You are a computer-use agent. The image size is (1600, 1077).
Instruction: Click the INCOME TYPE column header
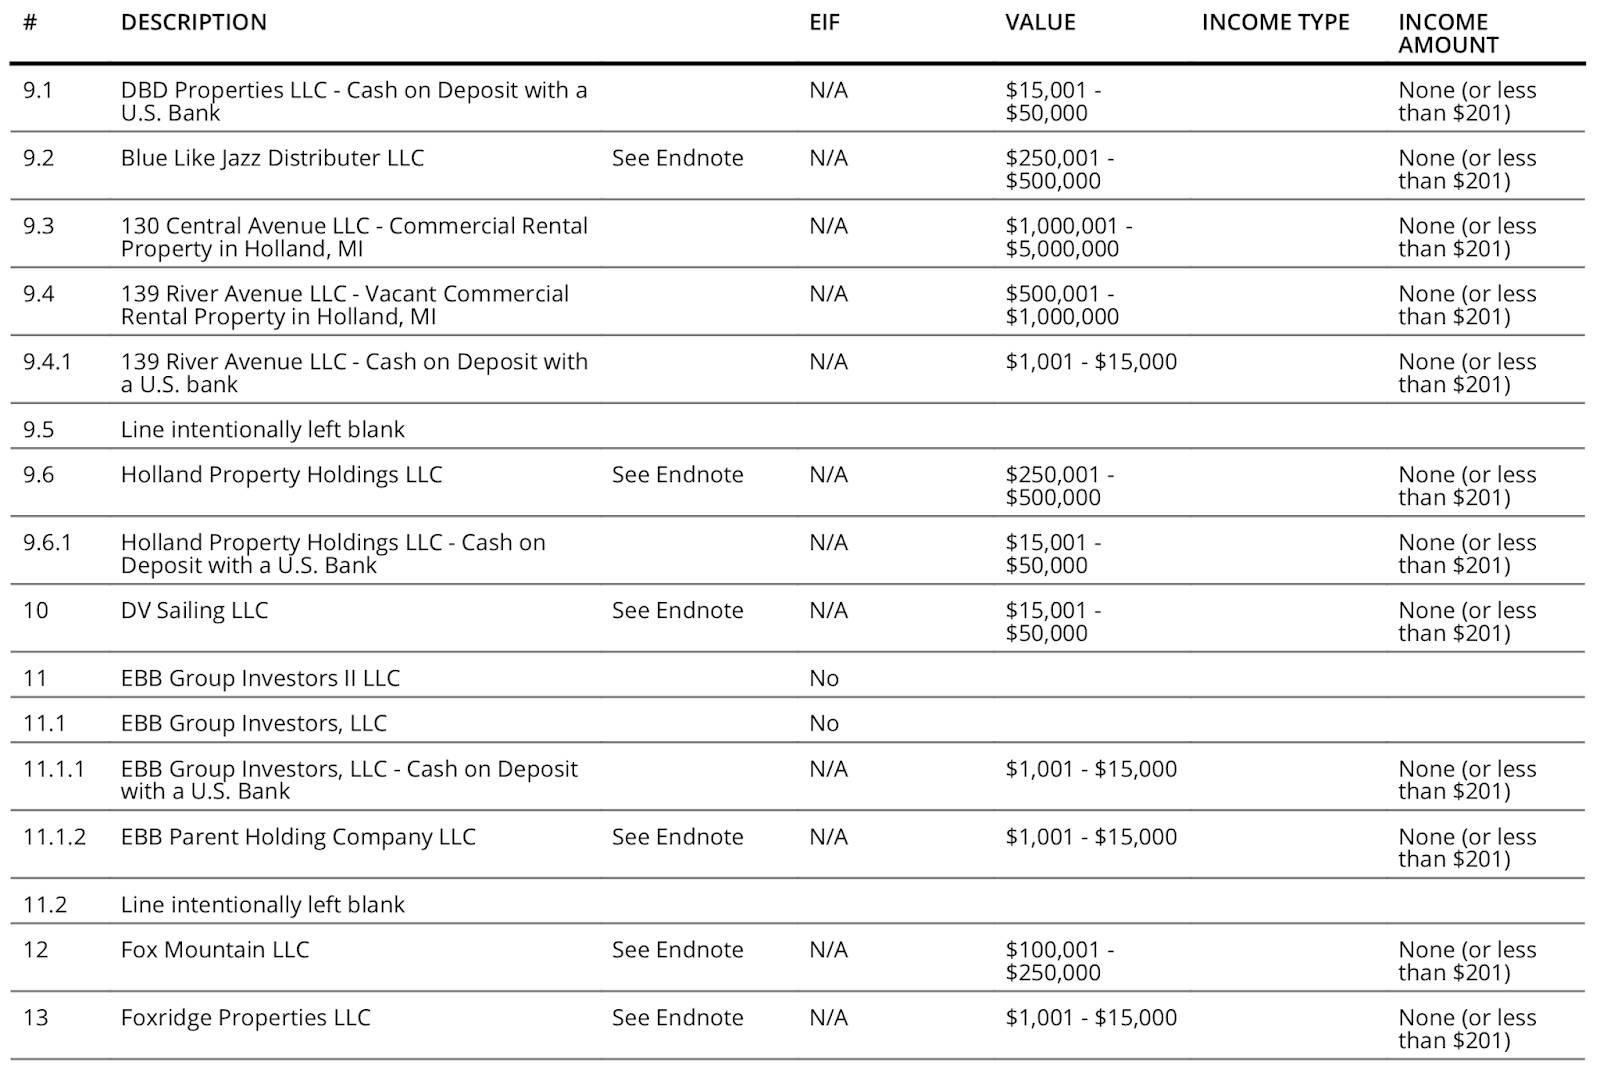1275,22
